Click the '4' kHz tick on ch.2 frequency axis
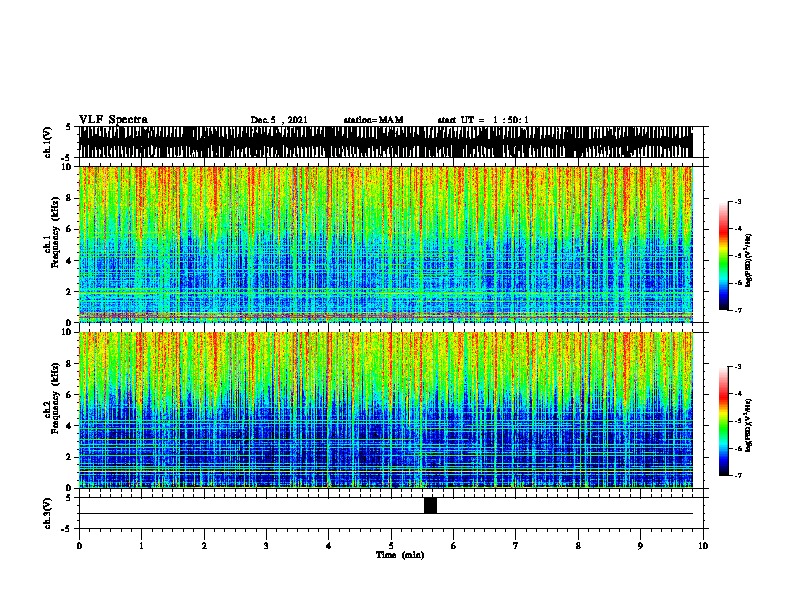Screen dimensions: 792x612 click(x=71, y=426)
